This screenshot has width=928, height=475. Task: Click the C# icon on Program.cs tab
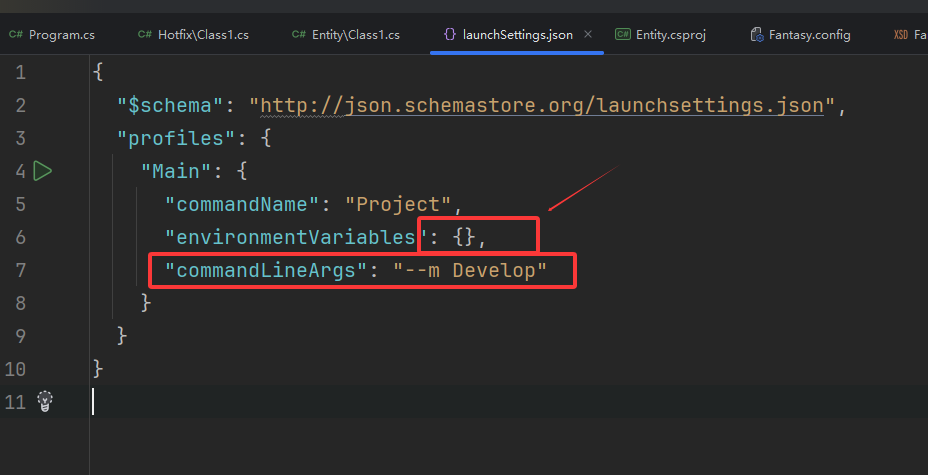[16, 35]
